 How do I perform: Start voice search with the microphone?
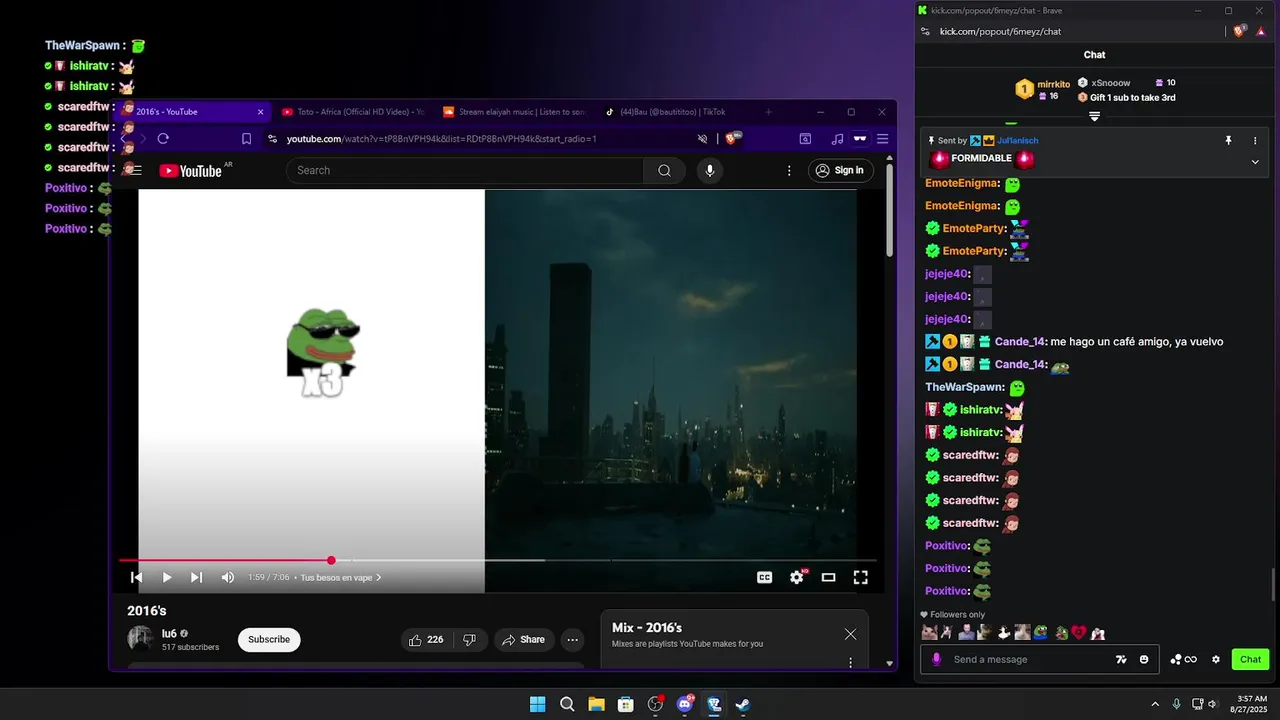710,170
